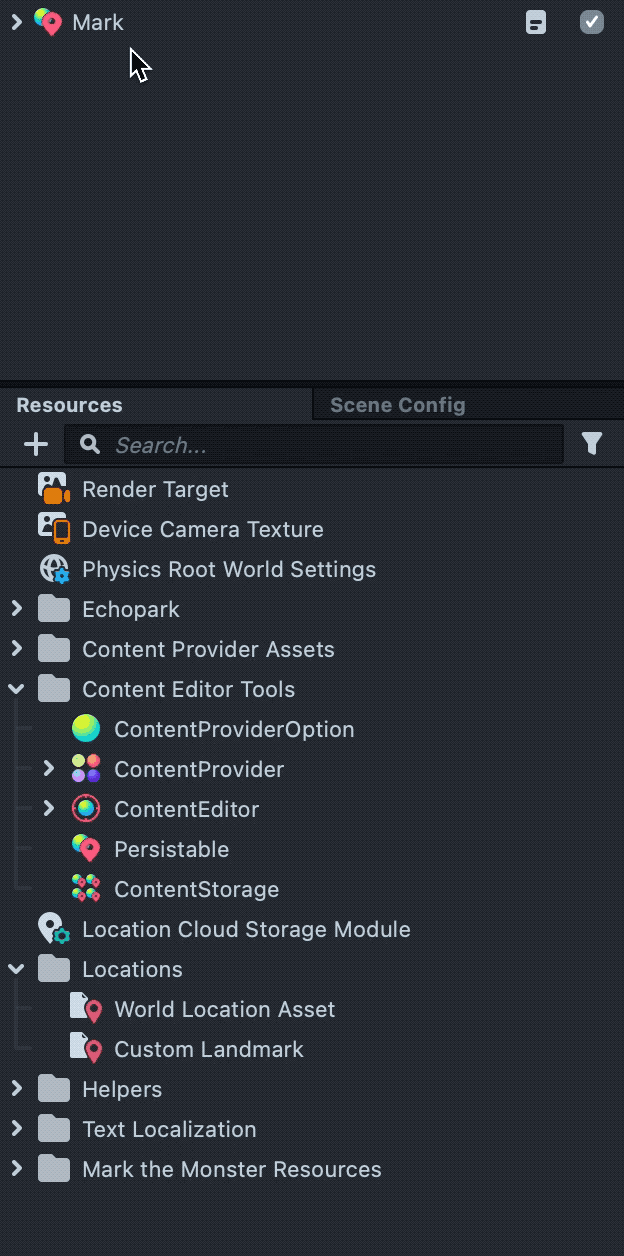The image size is (624, 1256).
Task: Toggle the Mark object enabled checkbox
Action: [592, 22]
